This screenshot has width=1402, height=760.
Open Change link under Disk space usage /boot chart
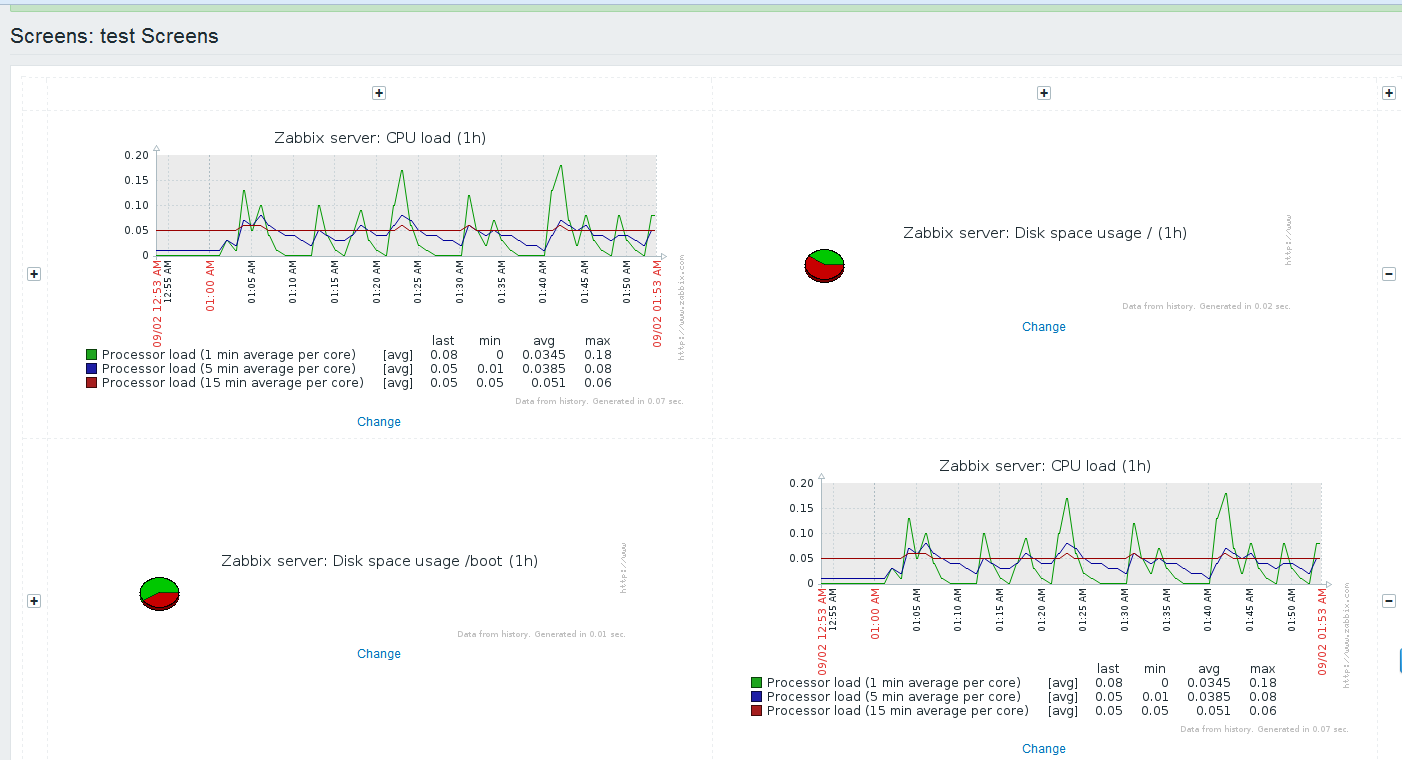[x=379, y=654]
